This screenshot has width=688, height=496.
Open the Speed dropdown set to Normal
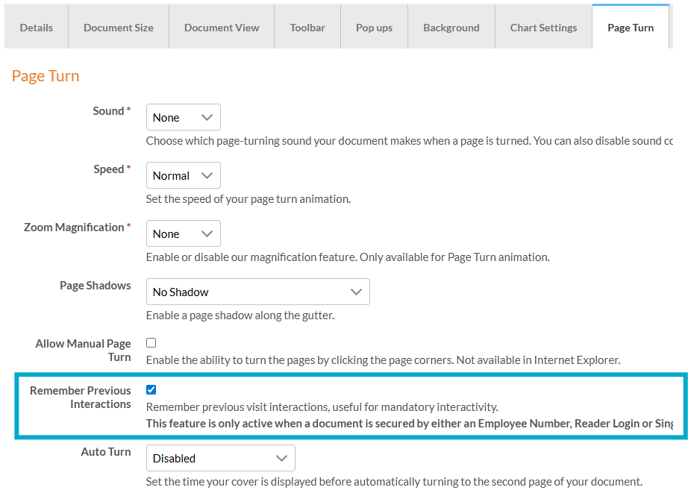click(x=183, y=176)
